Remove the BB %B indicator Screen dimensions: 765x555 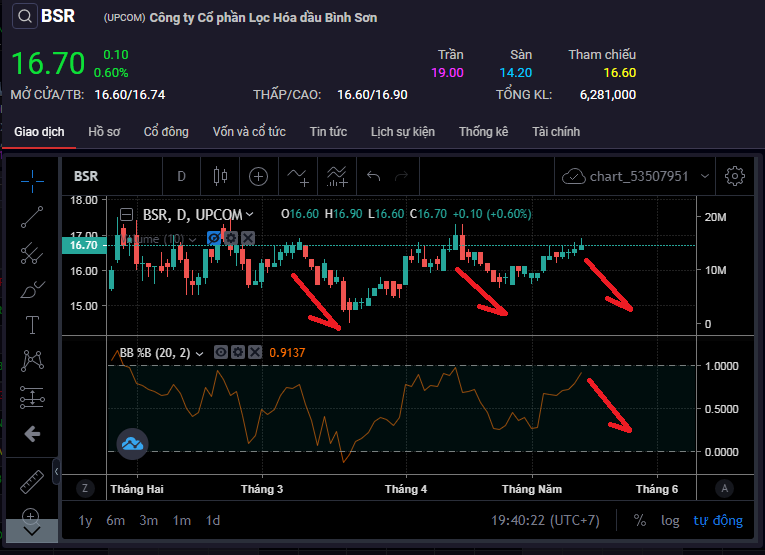click(255, 352)
